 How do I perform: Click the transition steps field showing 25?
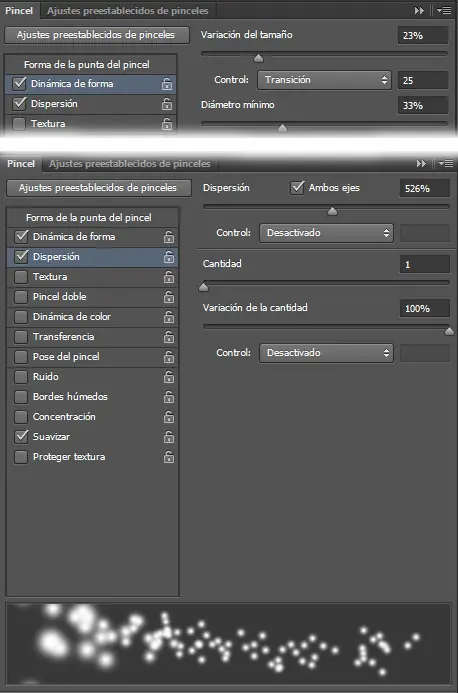(x=423, y=80)
